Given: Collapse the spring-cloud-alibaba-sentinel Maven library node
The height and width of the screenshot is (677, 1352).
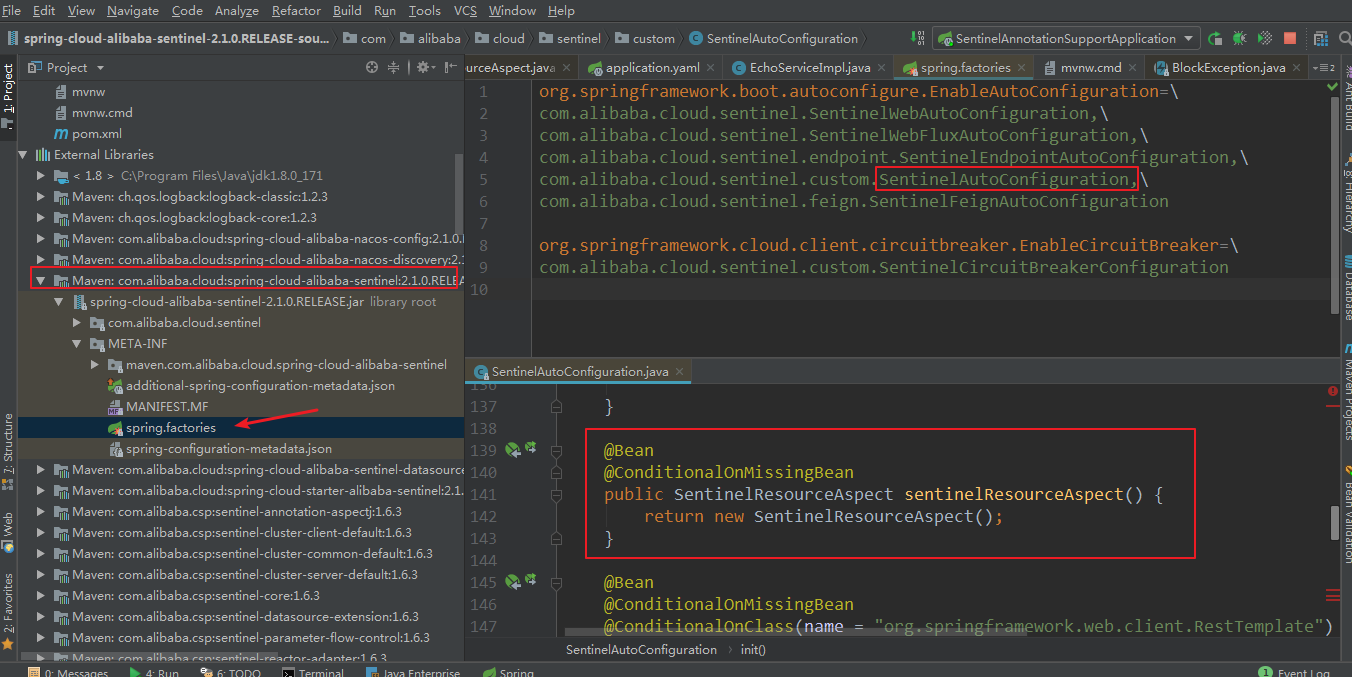Looking at the screenshot, I should click(42, 281).
